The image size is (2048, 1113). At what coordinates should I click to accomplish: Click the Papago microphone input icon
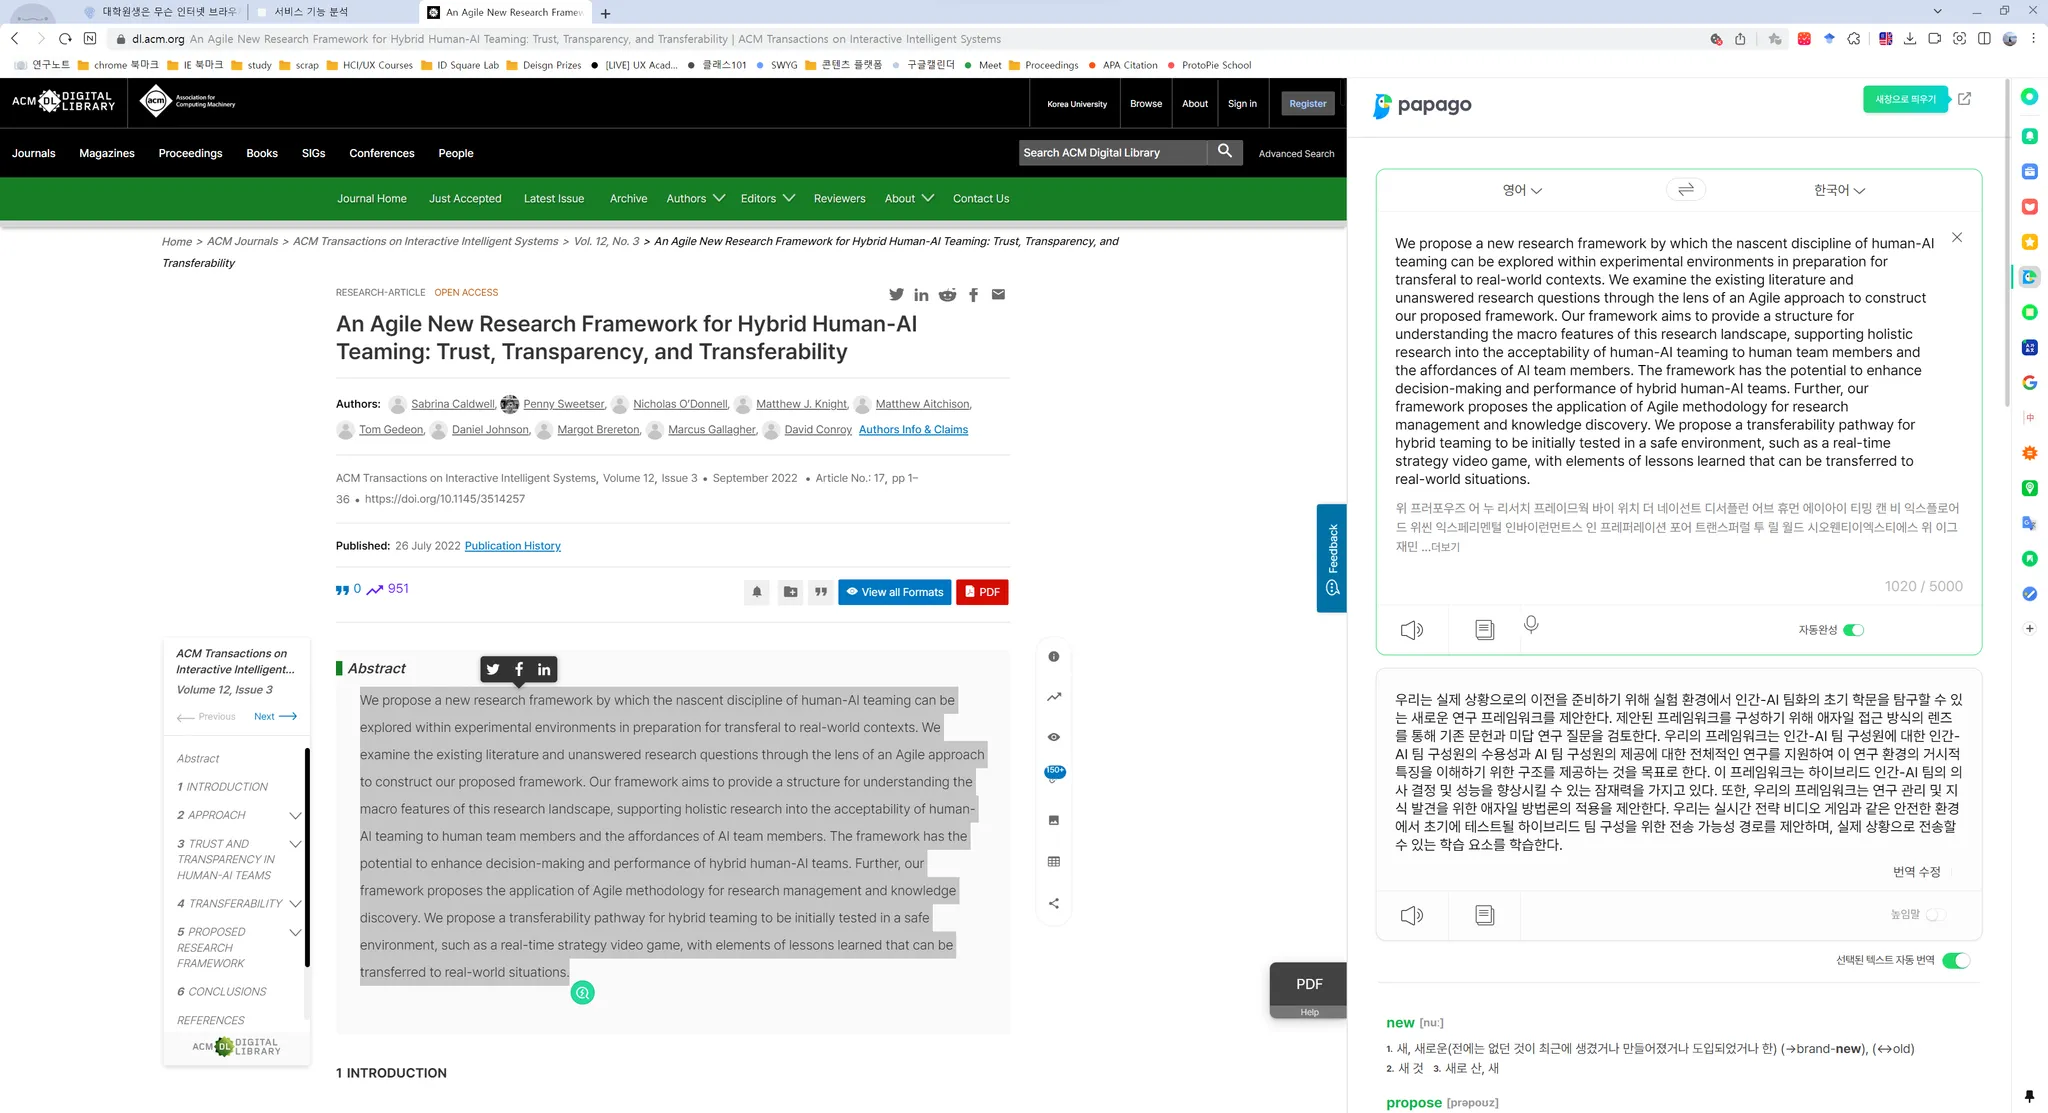(x=1531, y=625)
